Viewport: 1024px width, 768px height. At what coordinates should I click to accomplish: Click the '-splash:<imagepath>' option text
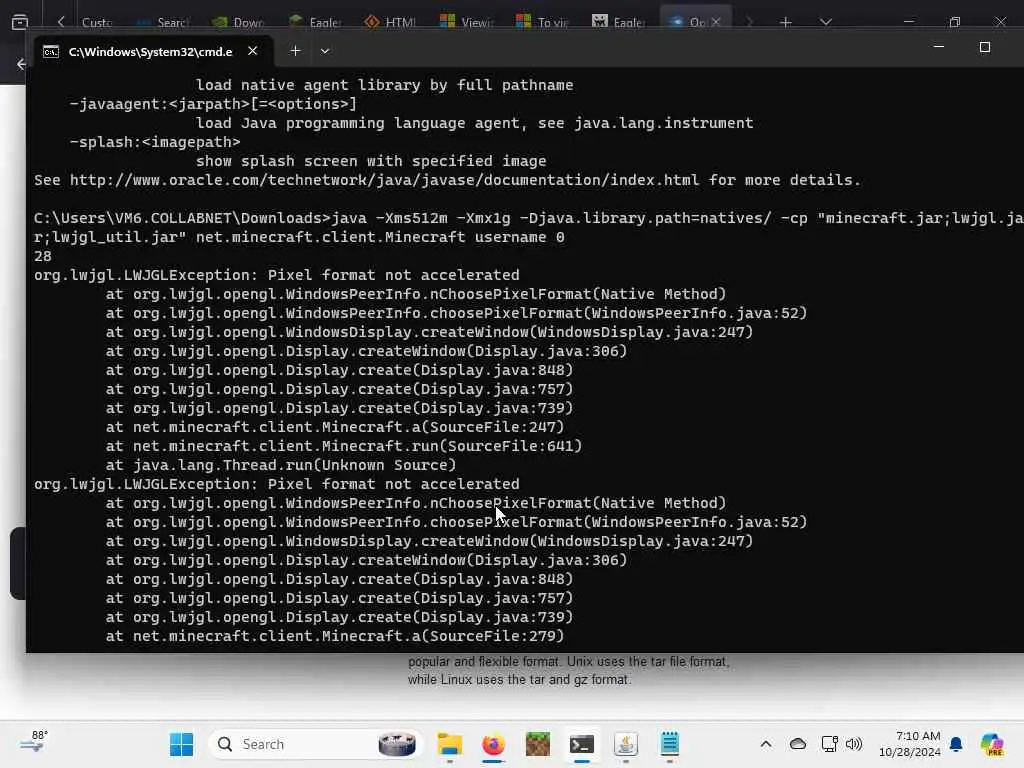coord(155,142)
